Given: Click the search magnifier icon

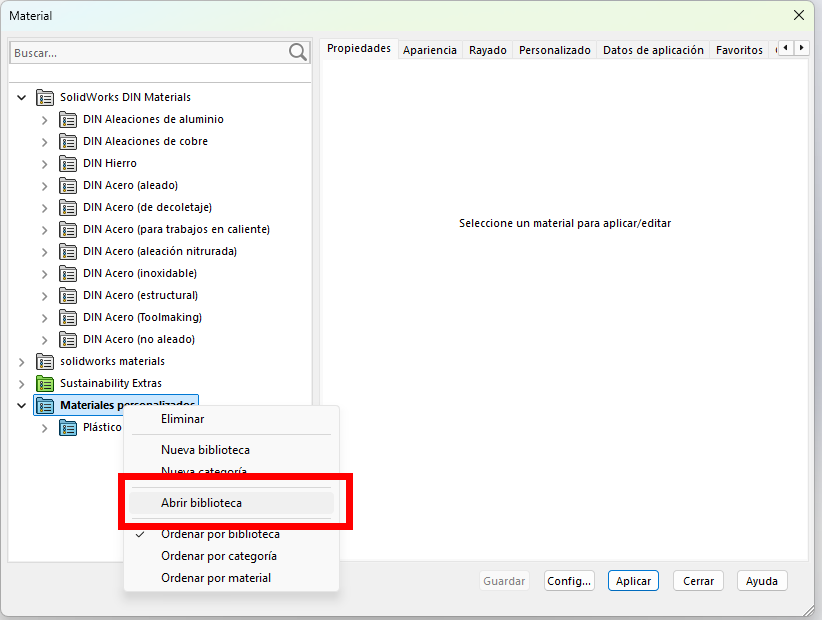Looking at the screenshot, I should (x=297, y=52).
